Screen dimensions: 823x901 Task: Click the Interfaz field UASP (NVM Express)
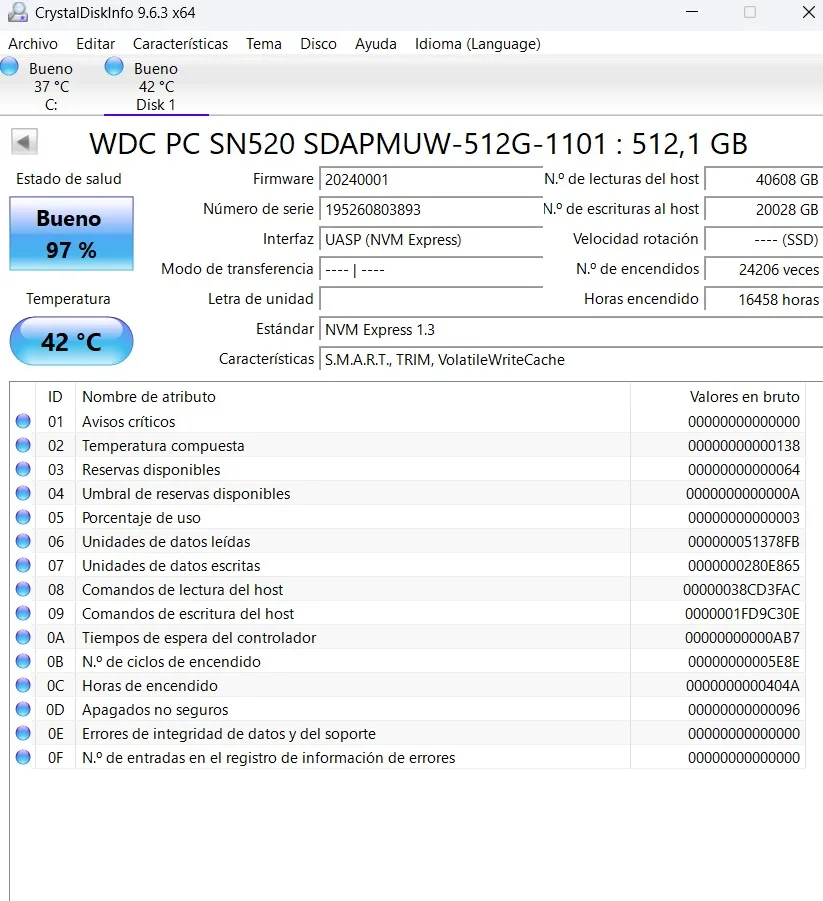coord(431,239)
